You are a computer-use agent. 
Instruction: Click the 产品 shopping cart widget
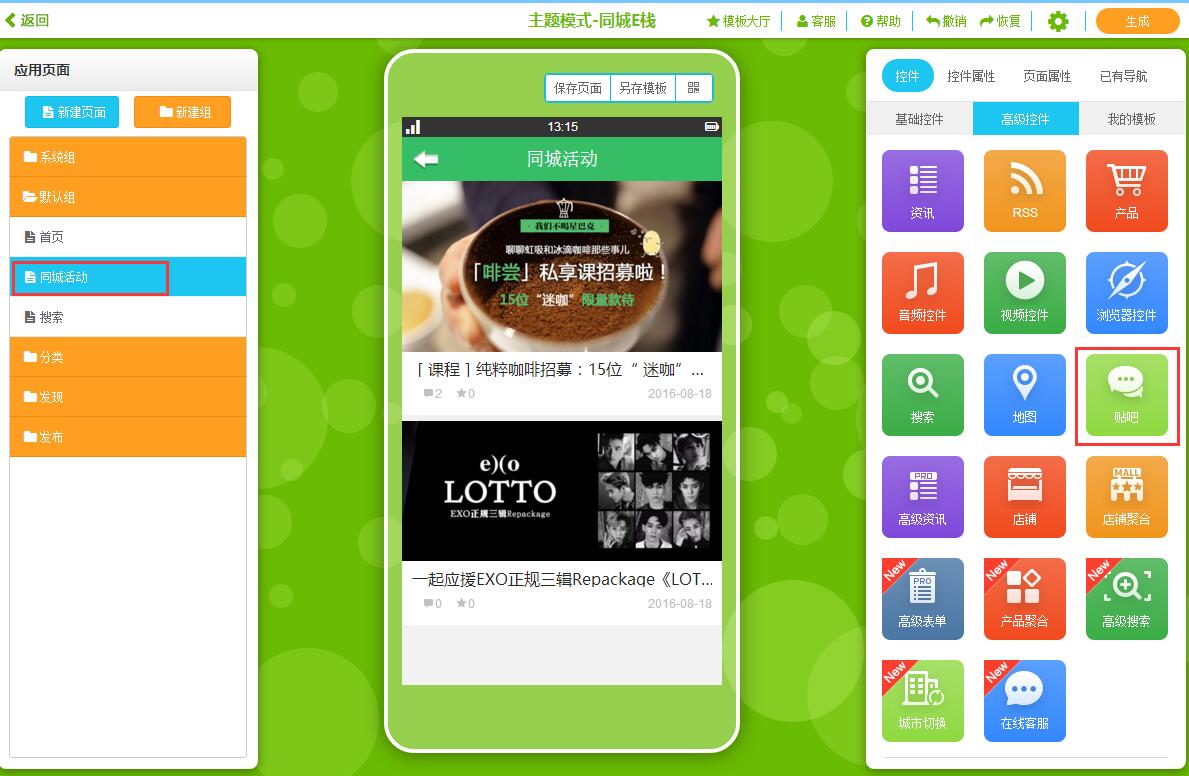[x=1126, y=190]
